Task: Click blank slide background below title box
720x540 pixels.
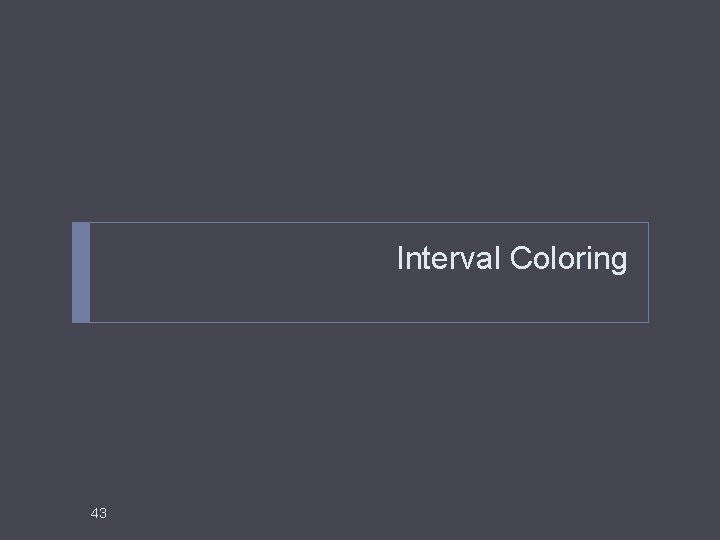Action: (360, 420)
